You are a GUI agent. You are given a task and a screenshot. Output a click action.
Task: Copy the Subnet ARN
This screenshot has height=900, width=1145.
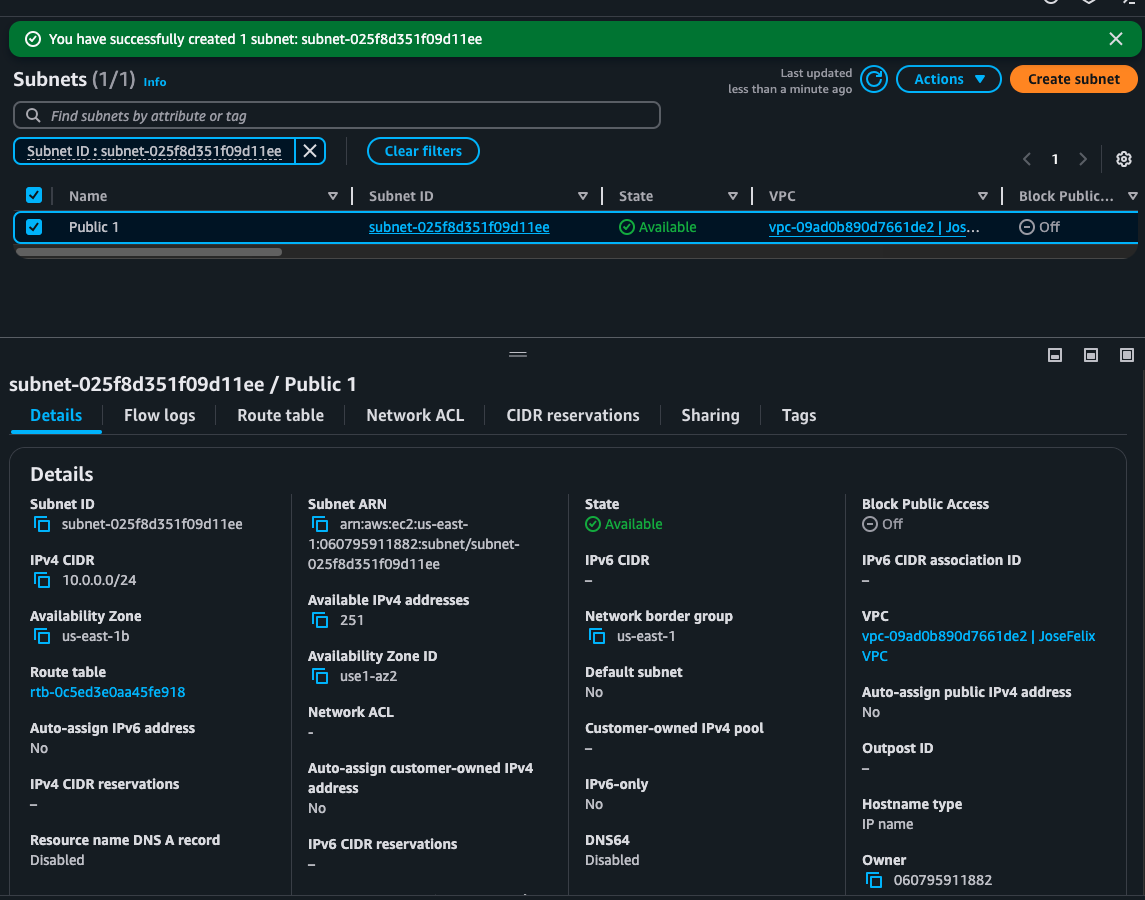pos(320,524)
